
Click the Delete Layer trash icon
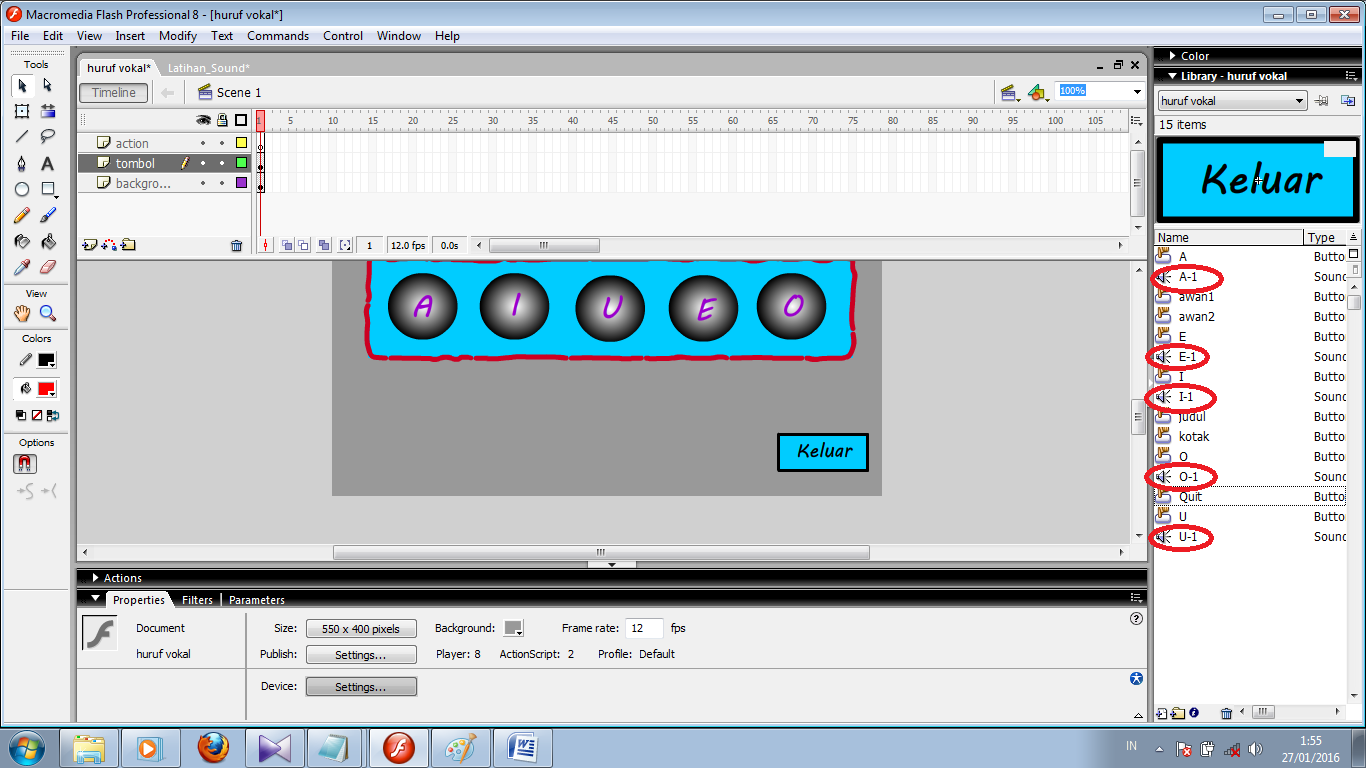pos(236,245)
